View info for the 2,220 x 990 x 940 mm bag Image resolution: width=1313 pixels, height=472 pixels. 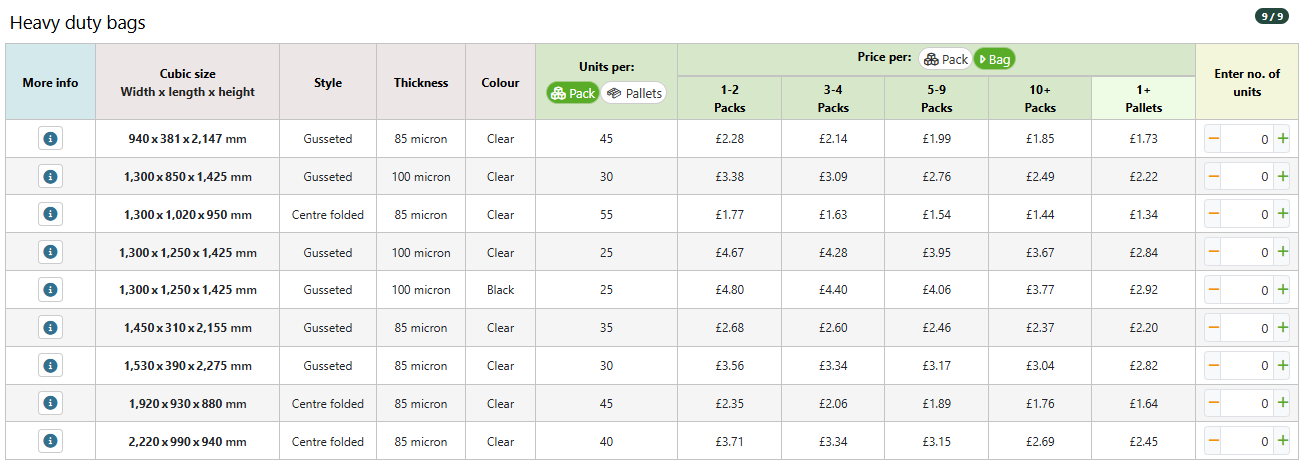pos(50,440)
